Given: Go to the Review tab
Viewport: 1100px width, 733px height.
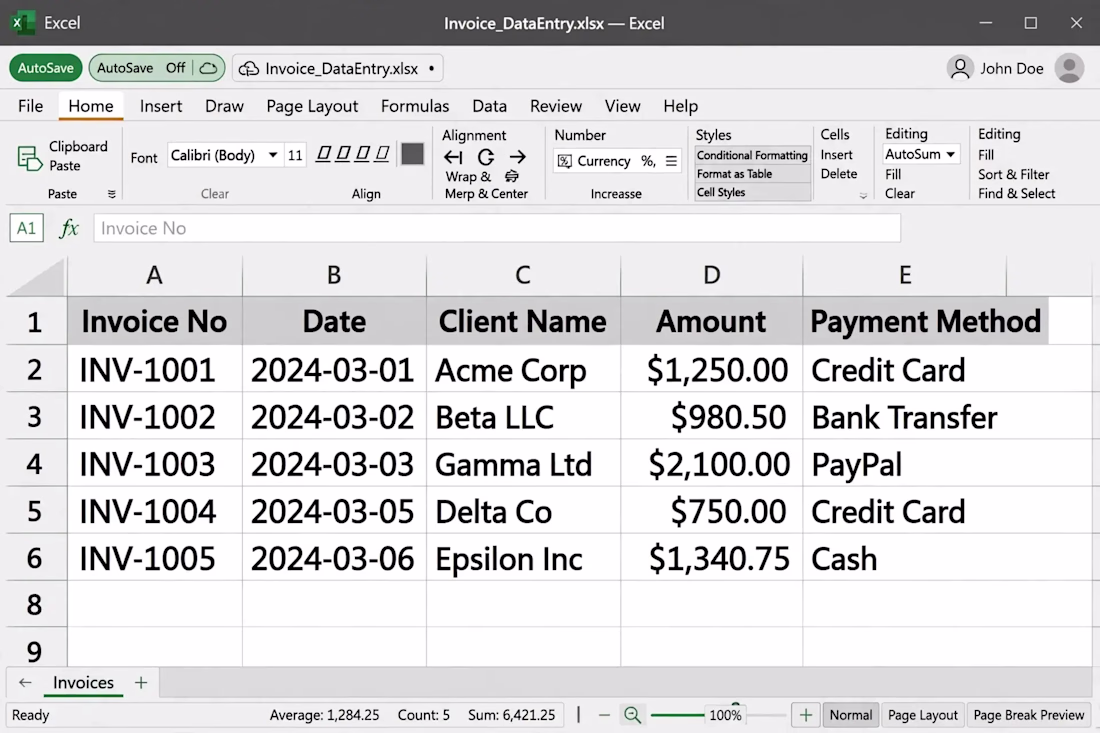Looking at the screenshot, I should (556, 106).
